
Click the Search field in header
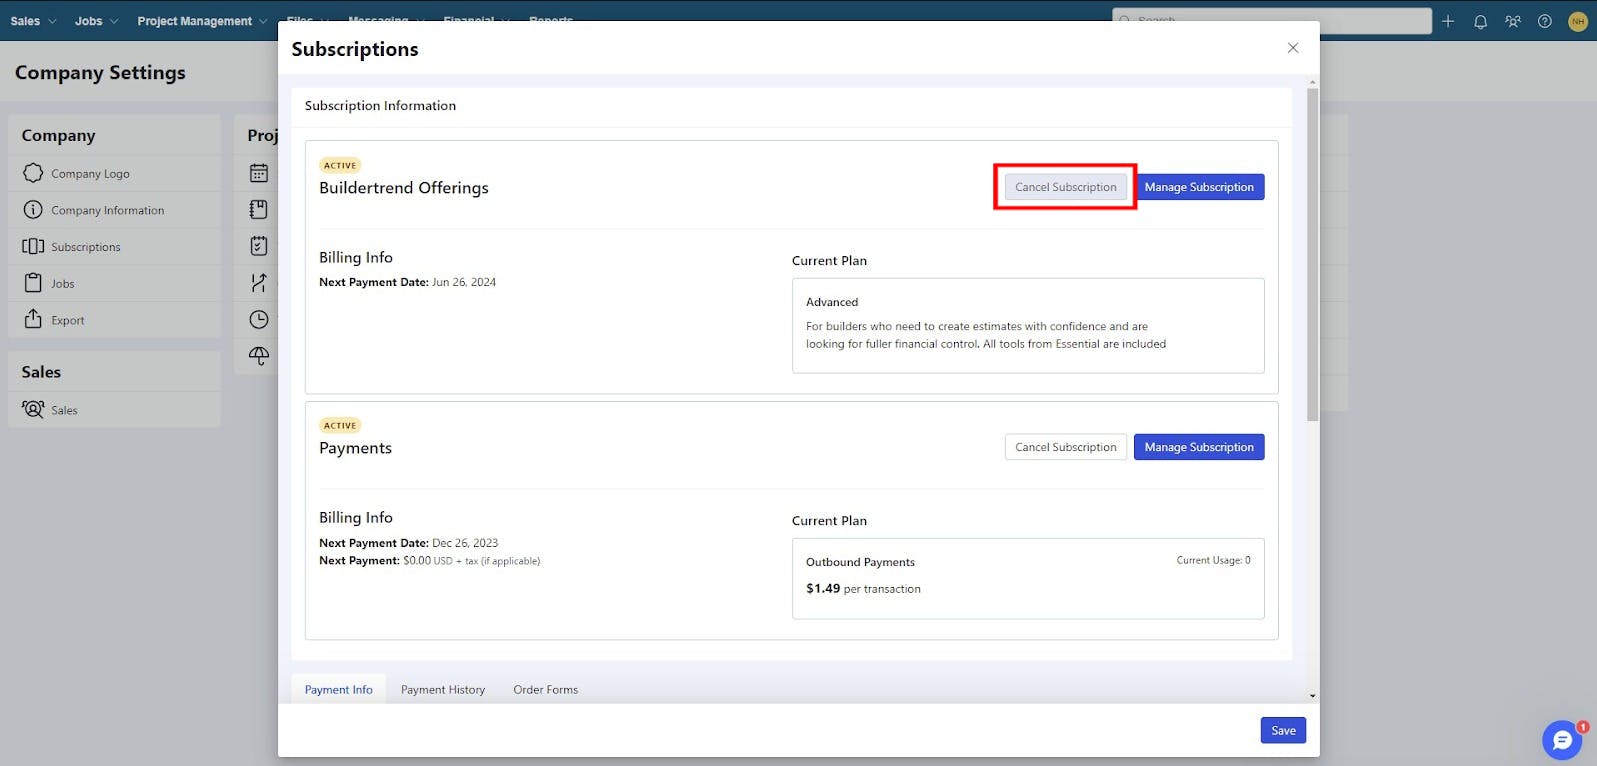(x=1272, y=20)
